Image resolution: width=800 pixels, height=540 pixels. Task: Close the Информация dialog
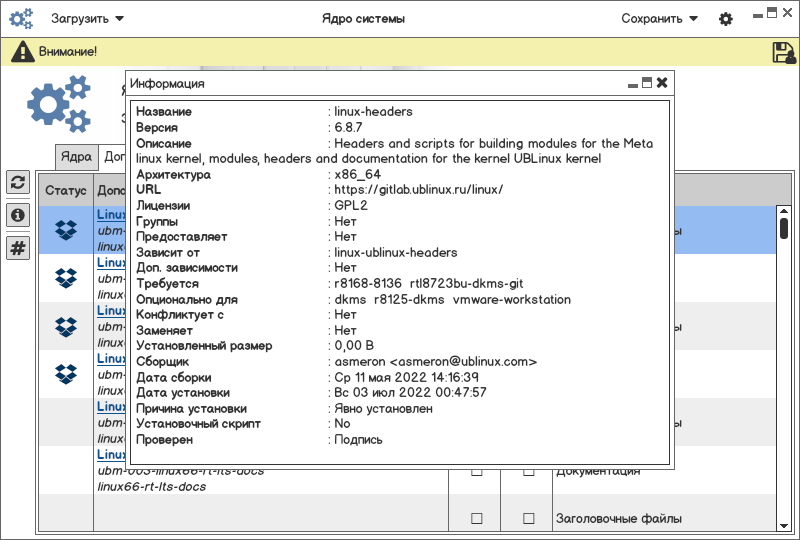pyautogui.click(x=662, y=83)
